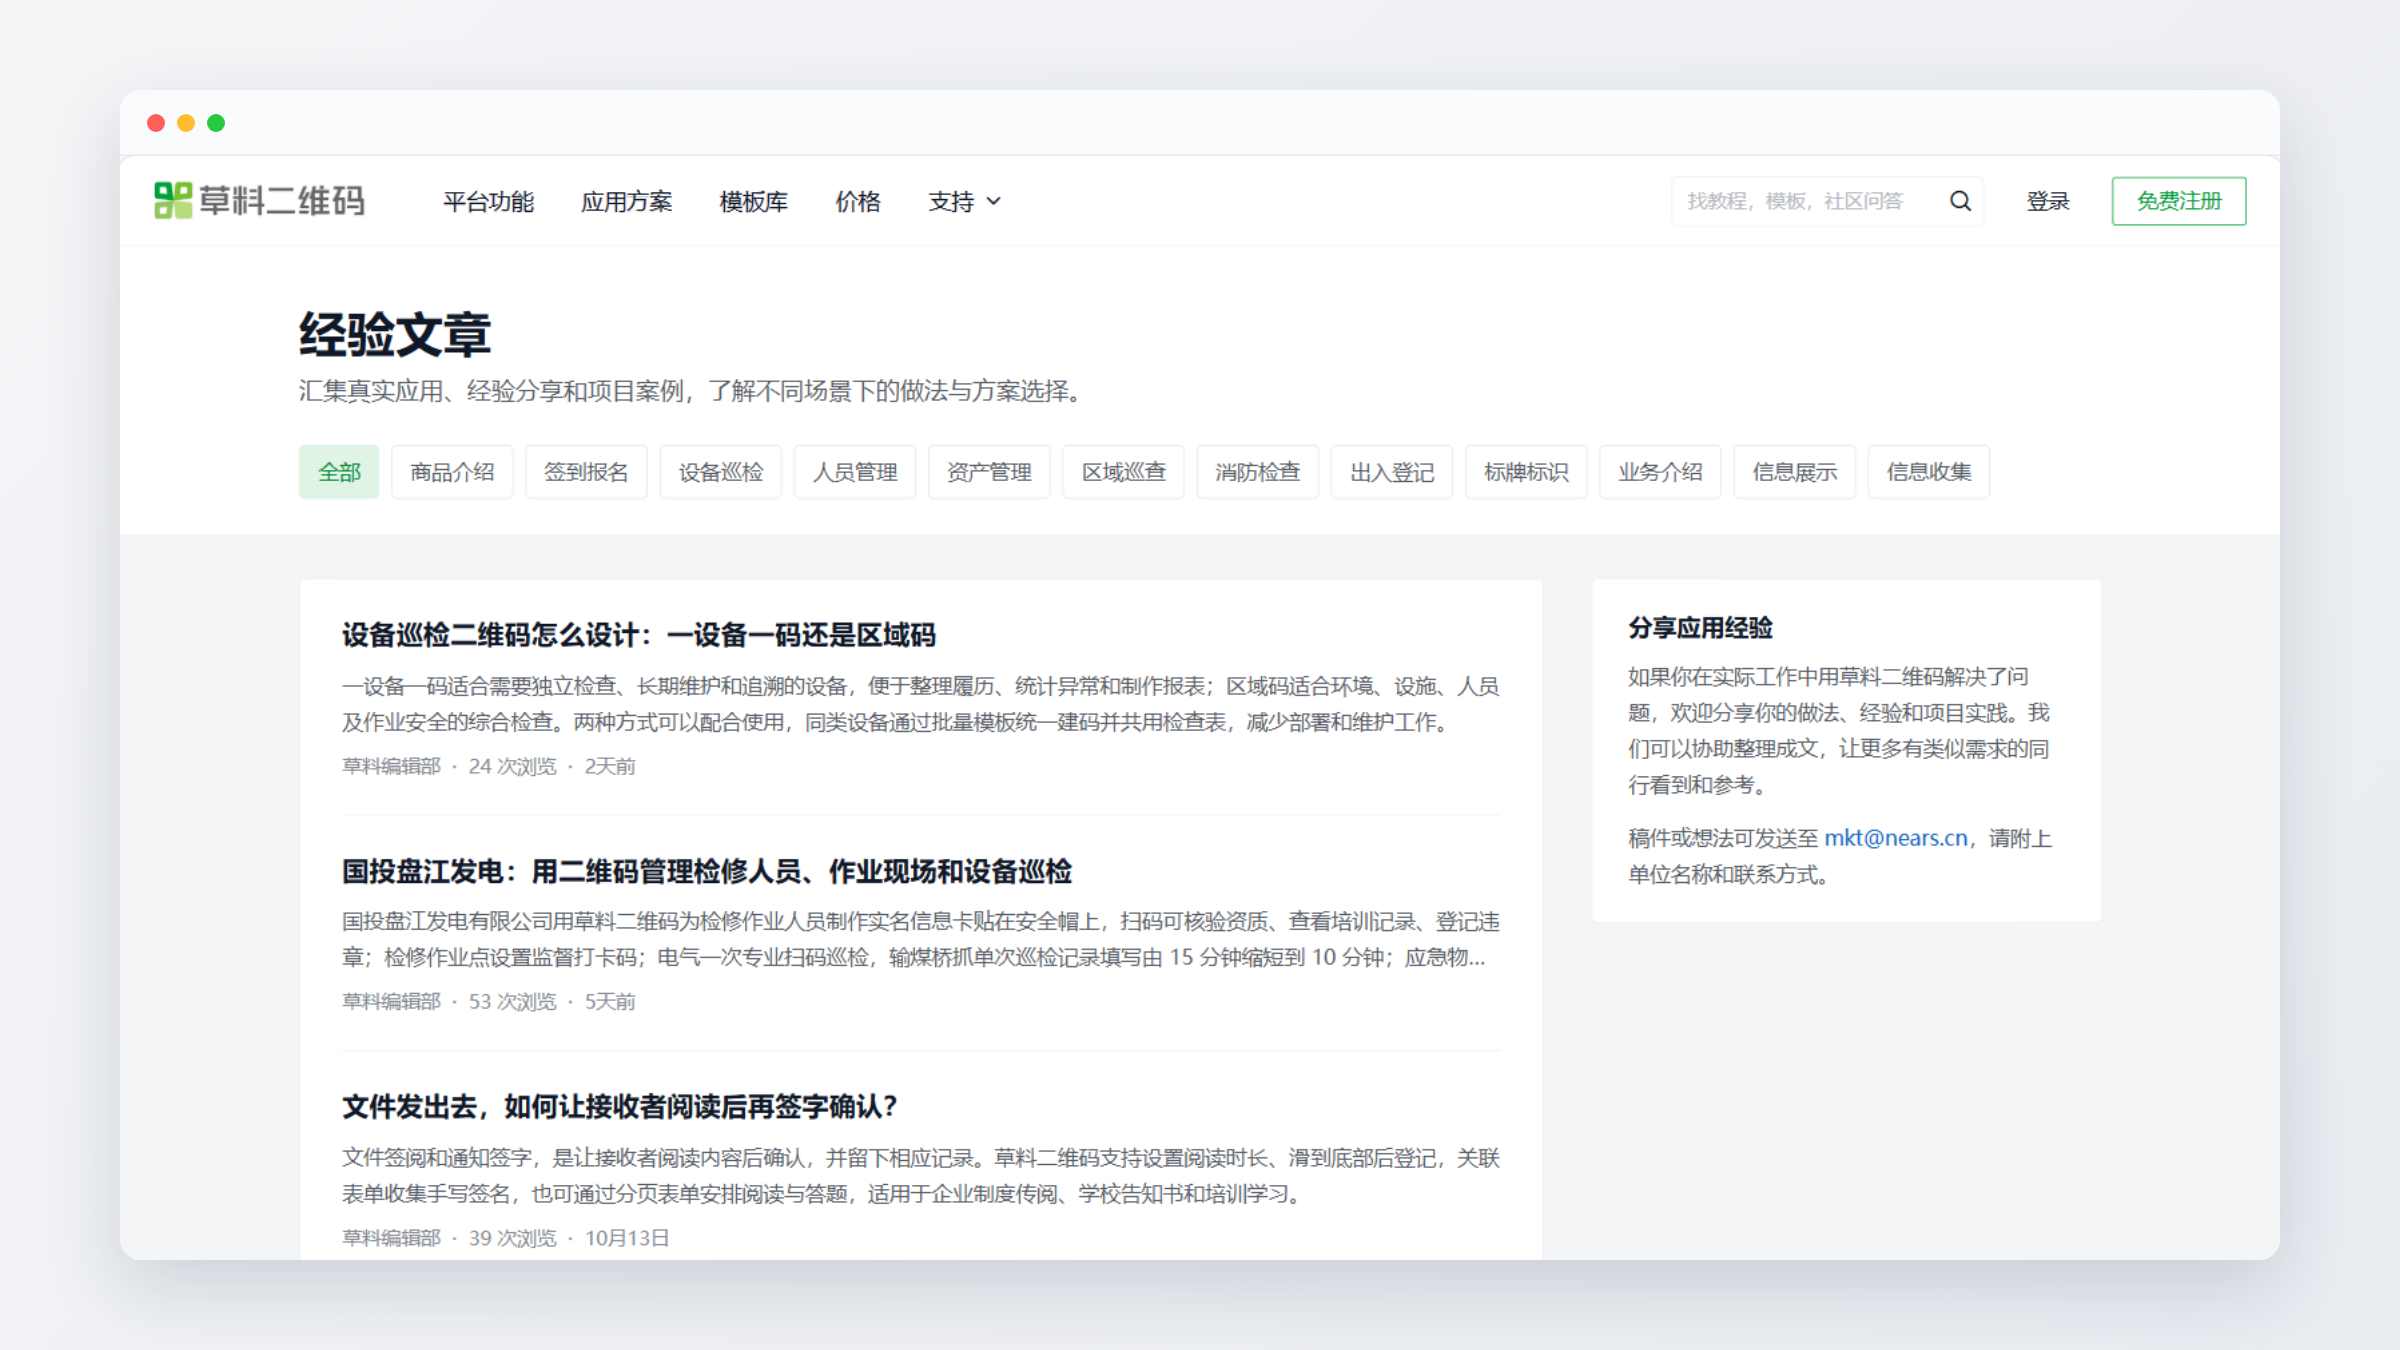
Task: Click the 分享应用经验 heading
Action: coord(1700,628)
